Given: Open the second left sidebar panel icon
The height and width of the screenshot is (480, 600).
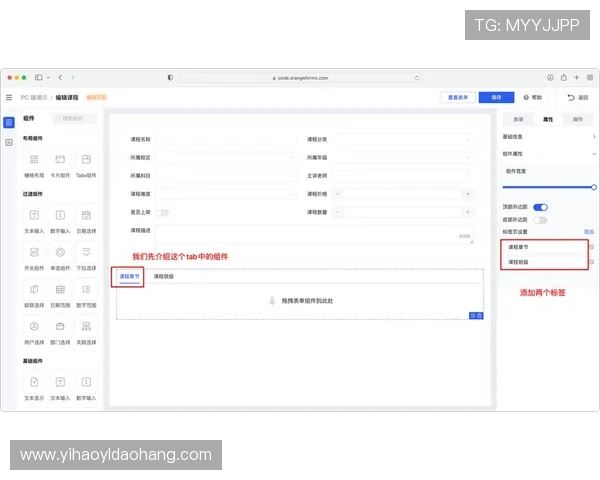Looking at the screenshot, I should tap(9, 142).
